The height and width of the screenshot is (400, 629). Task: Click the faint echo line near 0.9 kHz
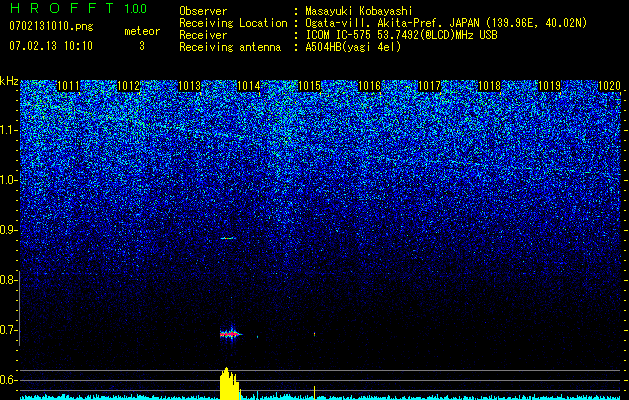[227, 238]
